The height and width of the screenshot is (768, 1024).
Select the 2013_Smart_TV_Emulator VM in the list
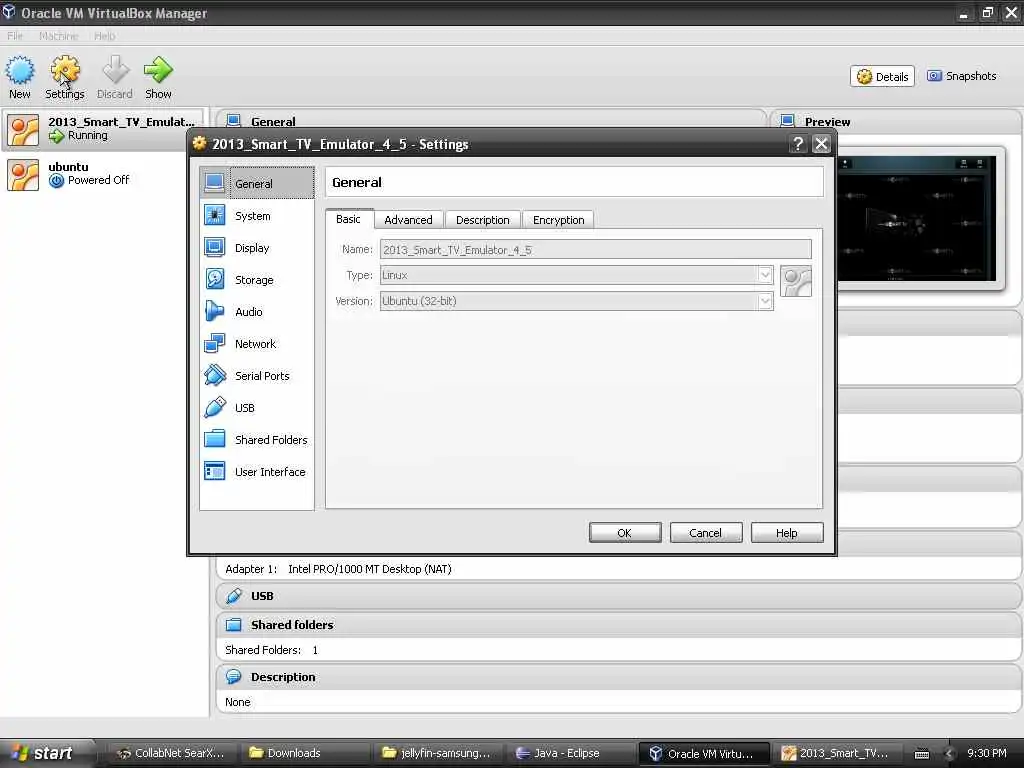click(103, 129)
